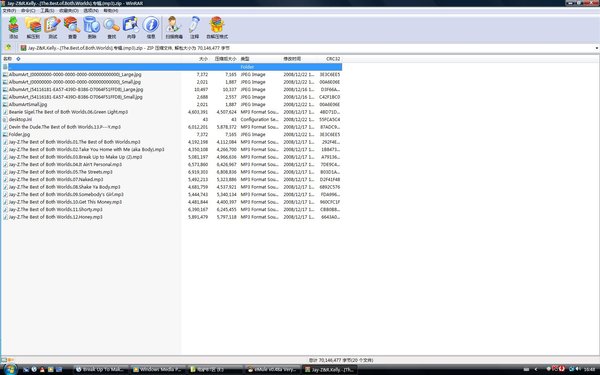The image size is (600, 375).
Task: Run the Test (测试) archive tool
Action: click(x=52, y=28)
